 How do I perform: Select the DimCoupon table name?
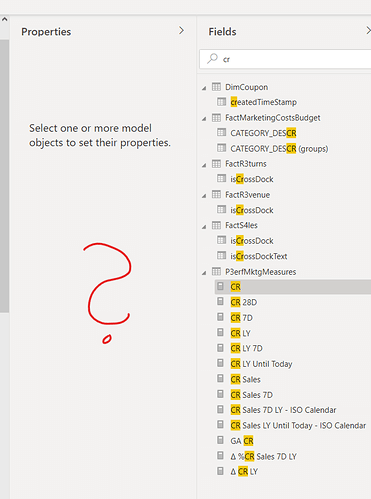click(x=247, y=87)
